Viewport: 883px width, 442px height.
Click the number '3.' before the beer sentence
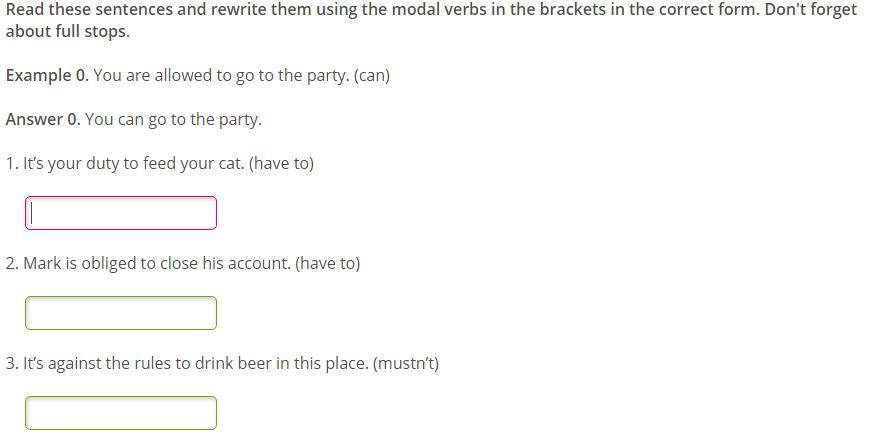[x=12, y=363]
